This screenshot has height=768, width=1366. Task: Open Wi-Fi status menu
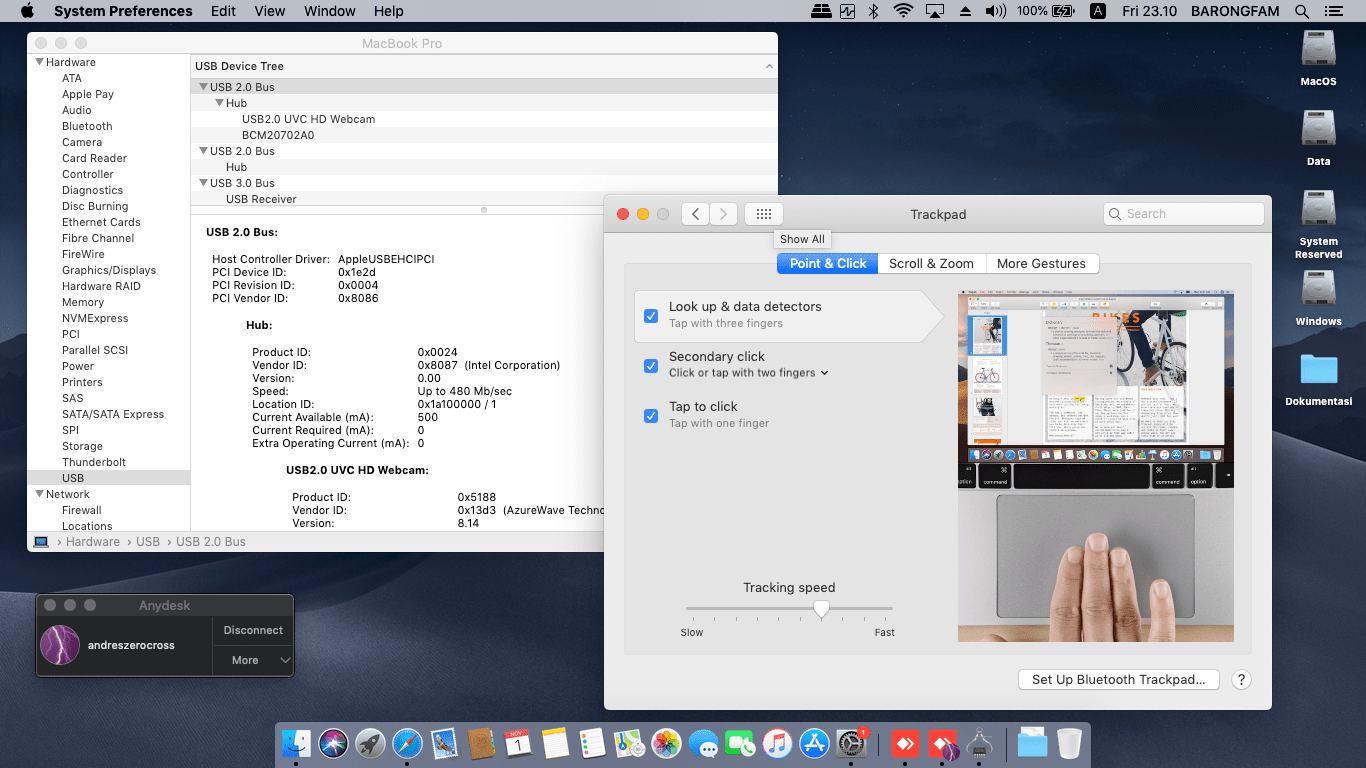pos(904,11)
